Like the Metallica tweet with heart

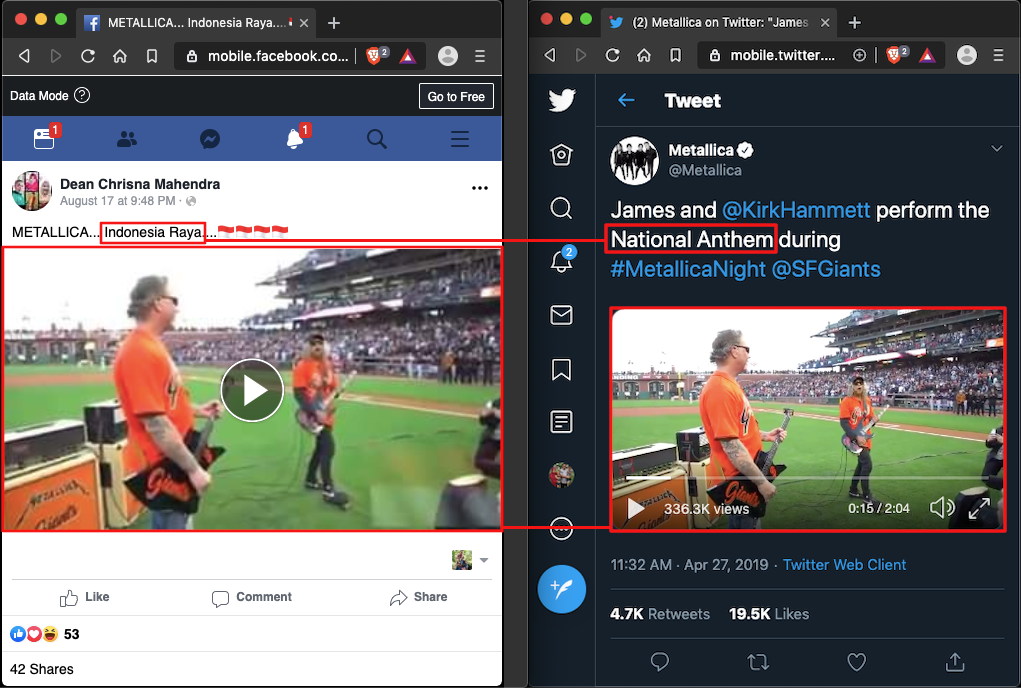[856, 662]
